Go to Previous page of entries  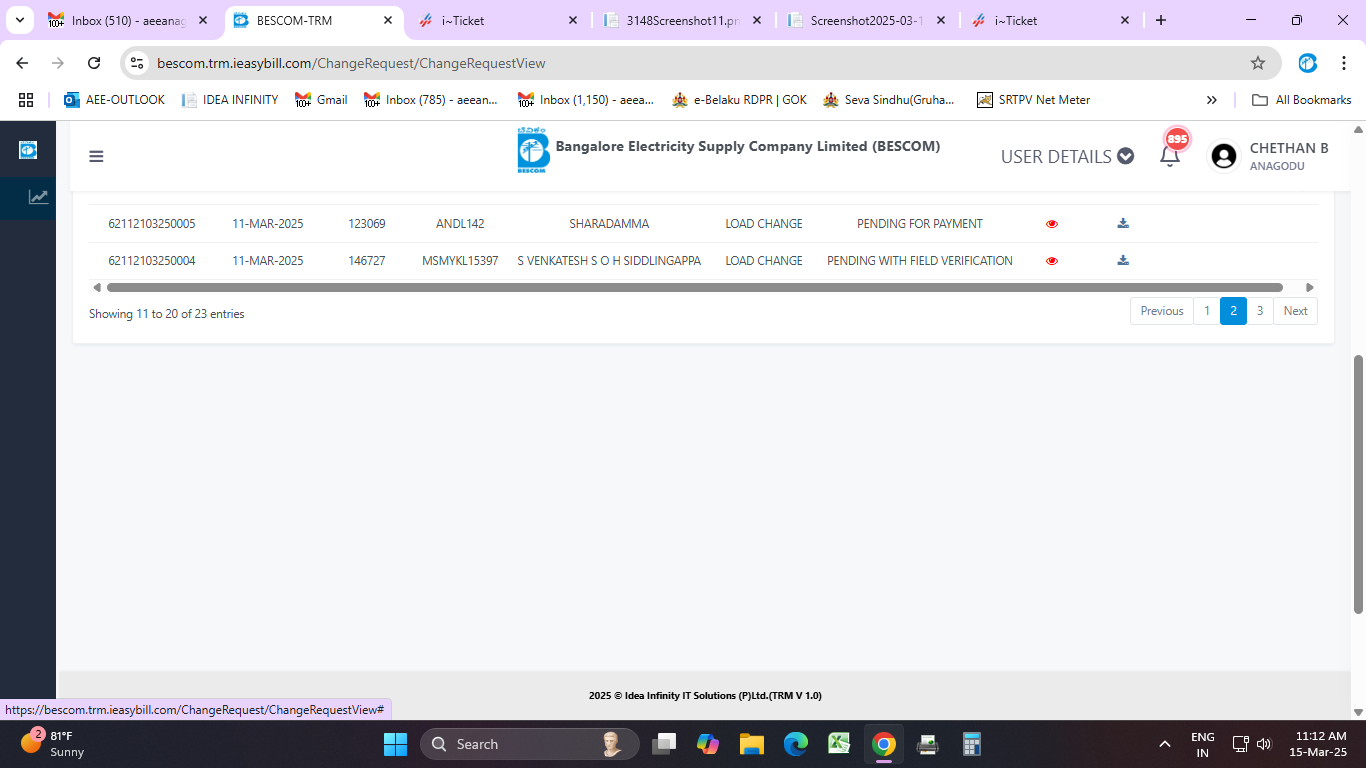click(1162, 311)
